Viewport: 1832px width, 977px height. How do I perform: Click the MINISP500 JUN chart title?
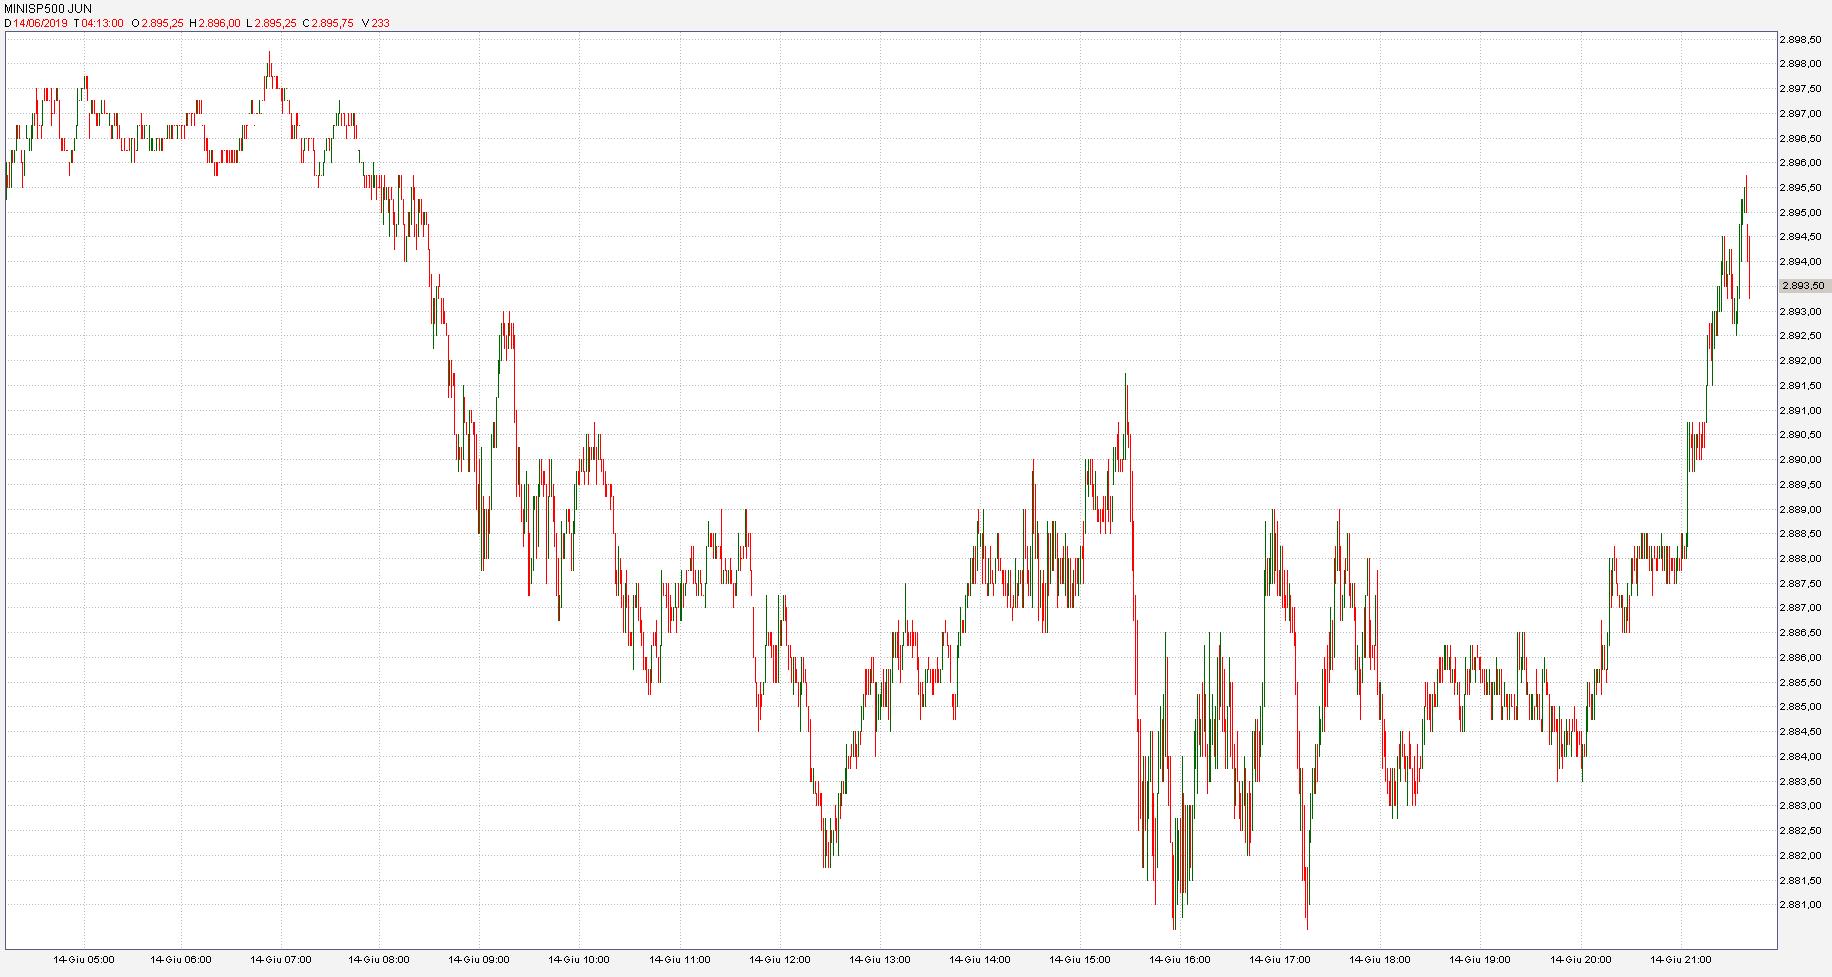(x=49, y=9)
